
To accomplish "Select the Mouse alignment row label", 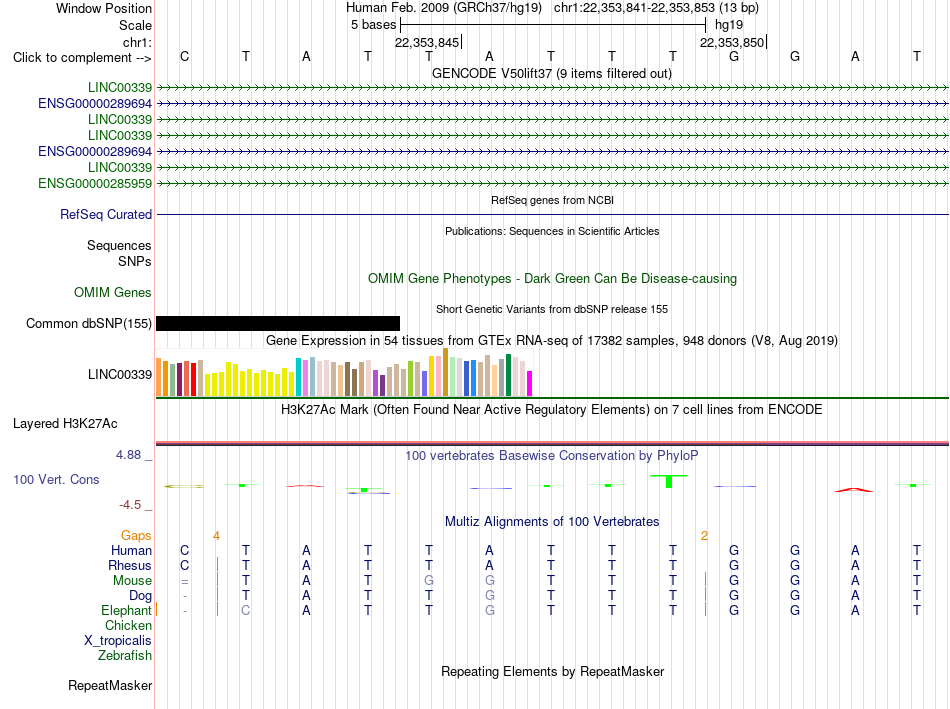I will 132,581.
